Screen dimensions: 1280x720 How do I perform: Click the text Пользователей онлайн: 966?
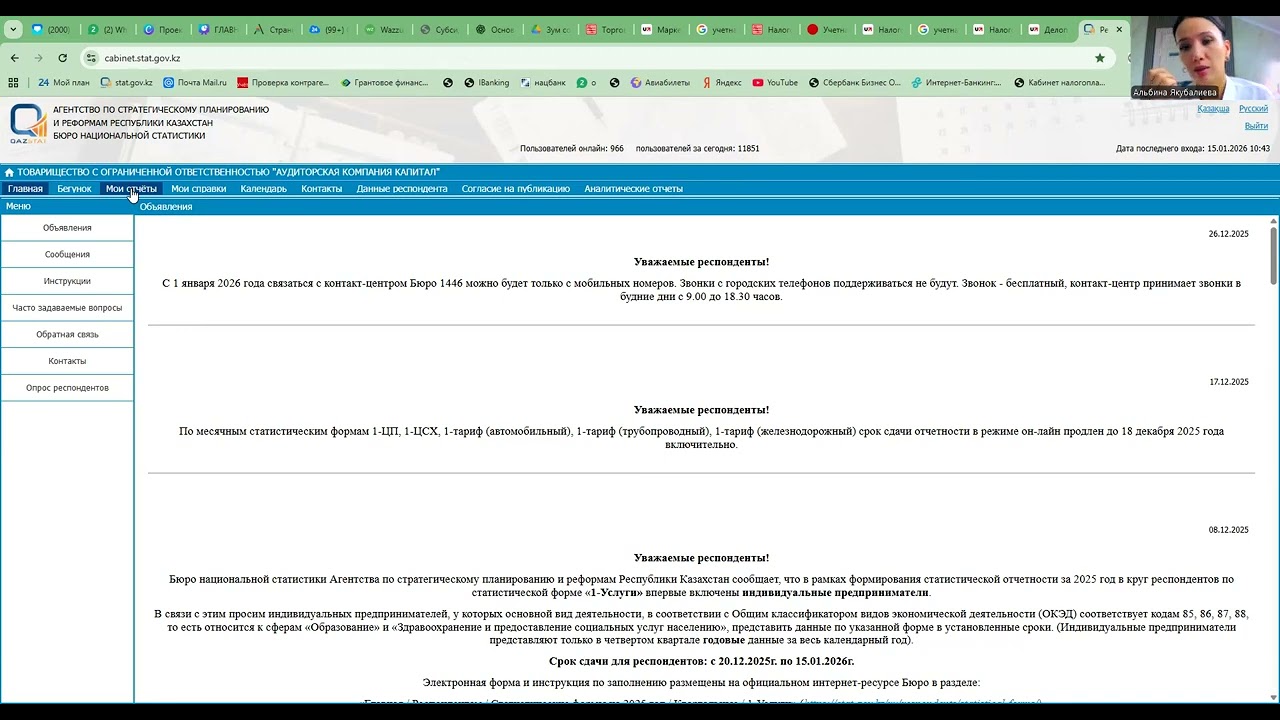coord(572,148)
